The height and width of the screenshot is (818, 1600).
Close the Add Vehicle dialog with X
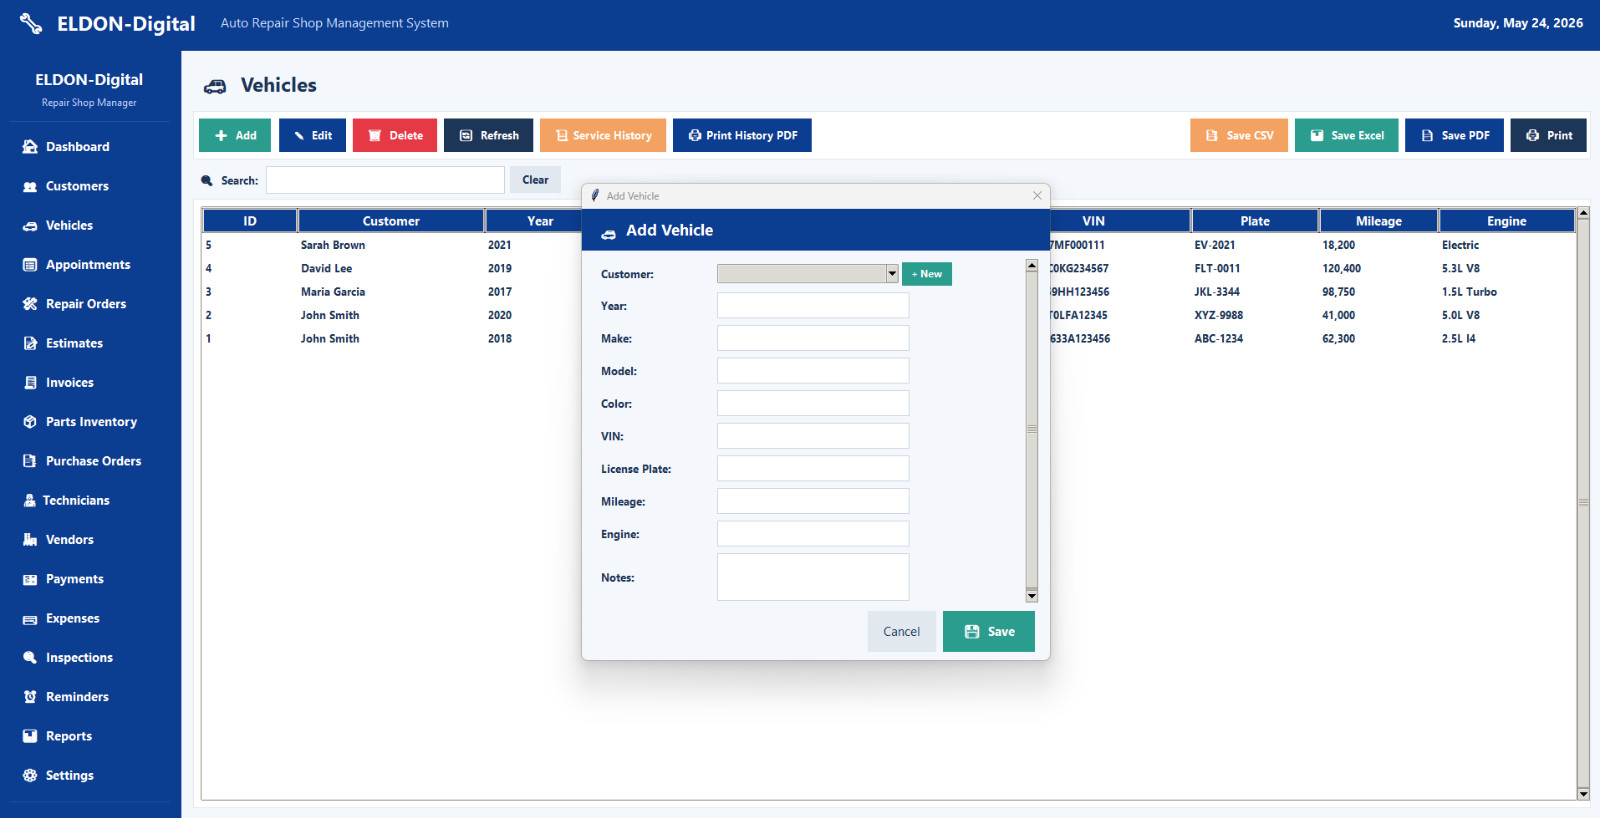point(1037,196)
